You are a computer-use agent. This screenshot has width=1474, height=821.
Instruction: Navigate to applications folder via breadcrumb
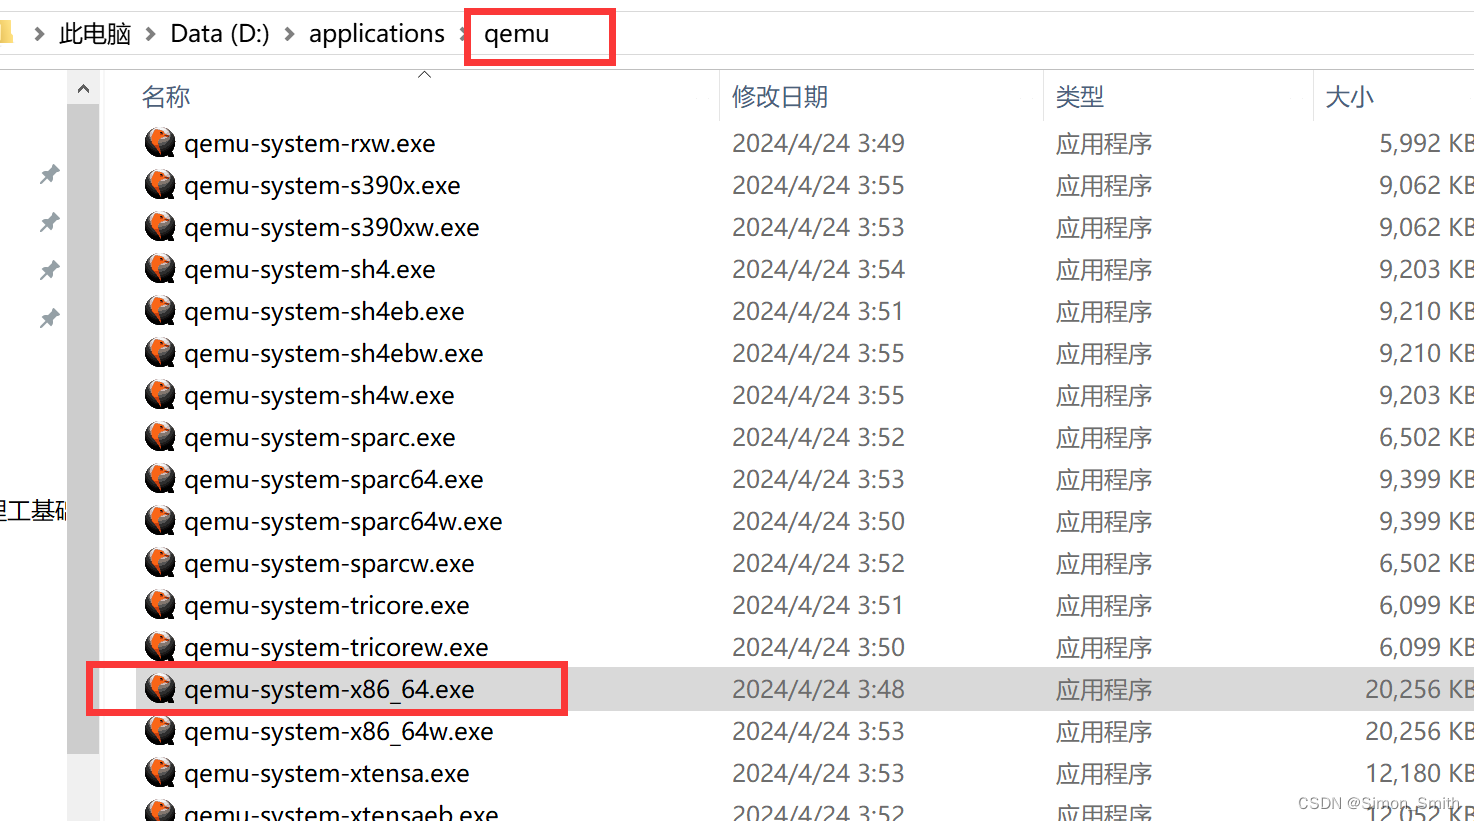click(x=377, y=33)
